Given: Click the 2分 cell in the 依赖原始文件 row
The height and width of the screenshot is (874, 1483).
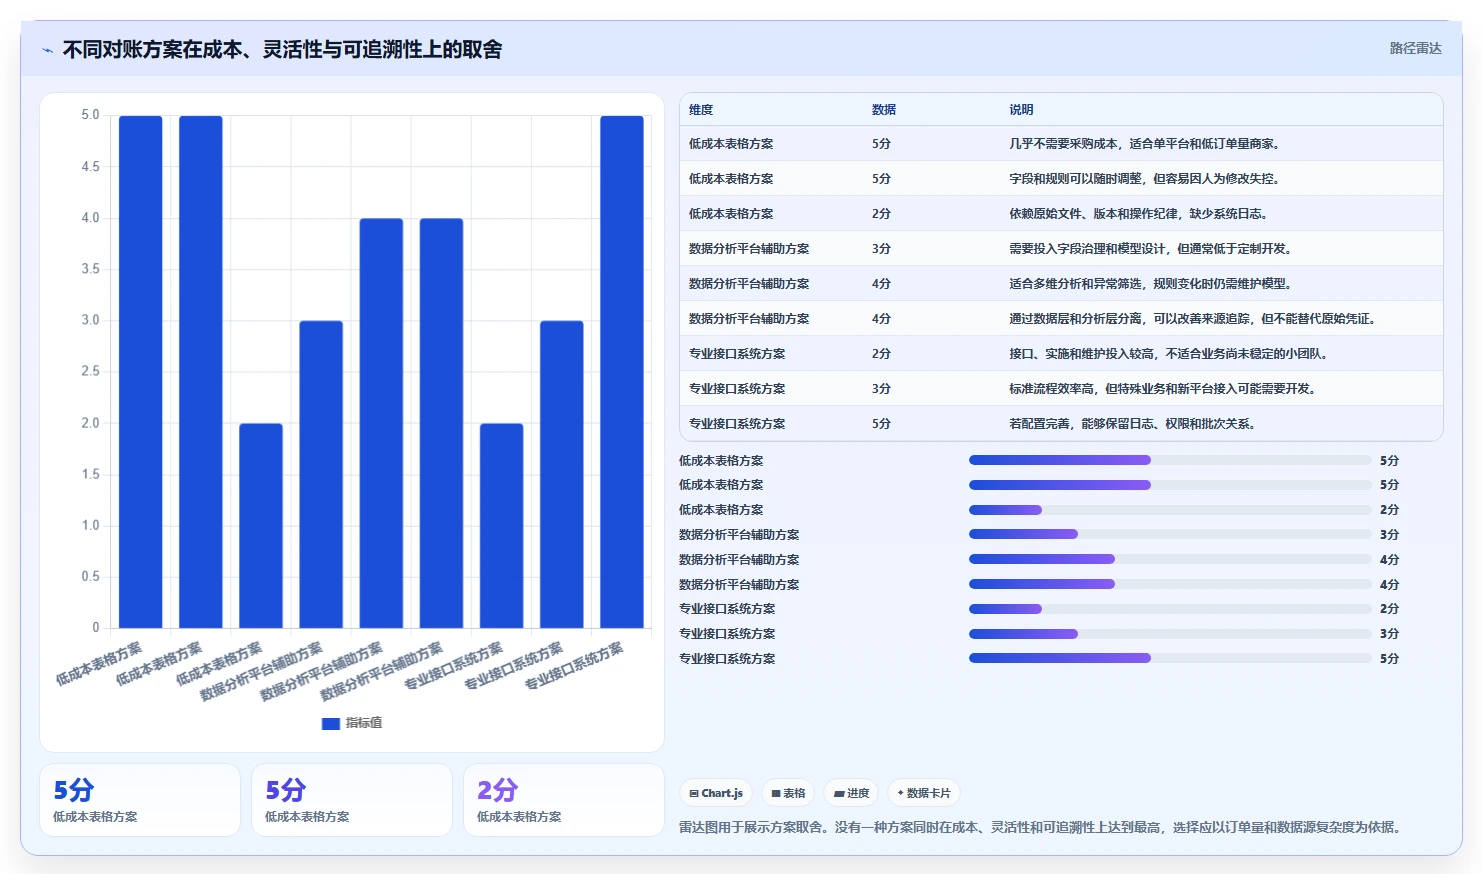Looking at the screenshot, I should (x=881, y=214).
